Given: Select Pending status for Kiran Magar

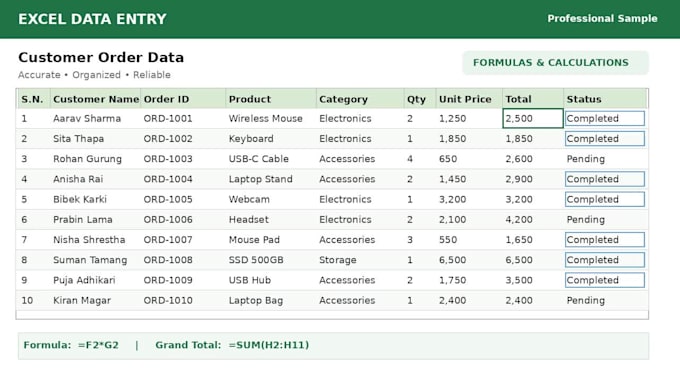Looking at the screenshot, I should click(585, 301).
